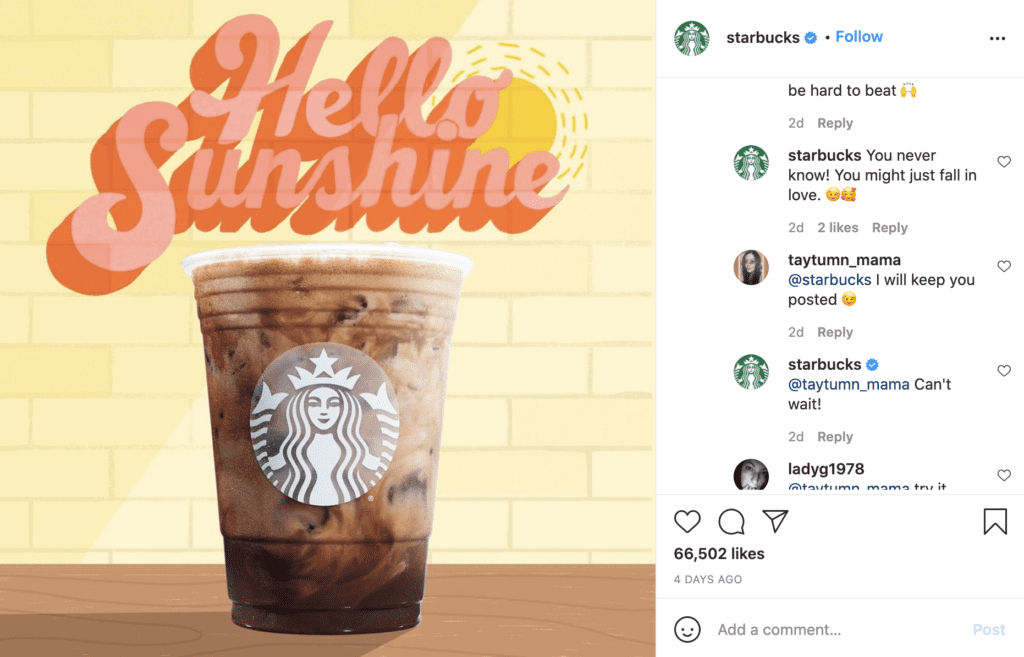The height and width of the screenshot is (657, 1024).
Task: Open ladyg1978's profile avatar
Action: tap(751, 475)
